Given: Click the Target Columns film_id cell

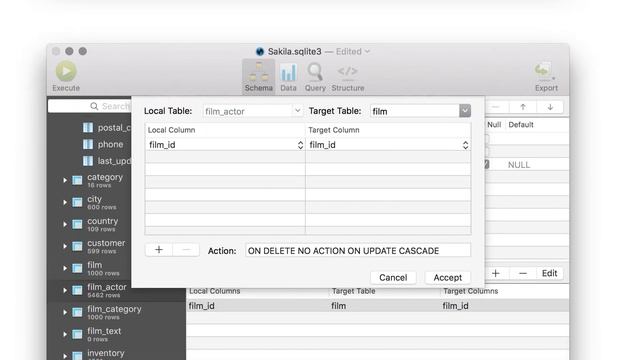Looking at the screenshot, I should [x=456, y=306].
